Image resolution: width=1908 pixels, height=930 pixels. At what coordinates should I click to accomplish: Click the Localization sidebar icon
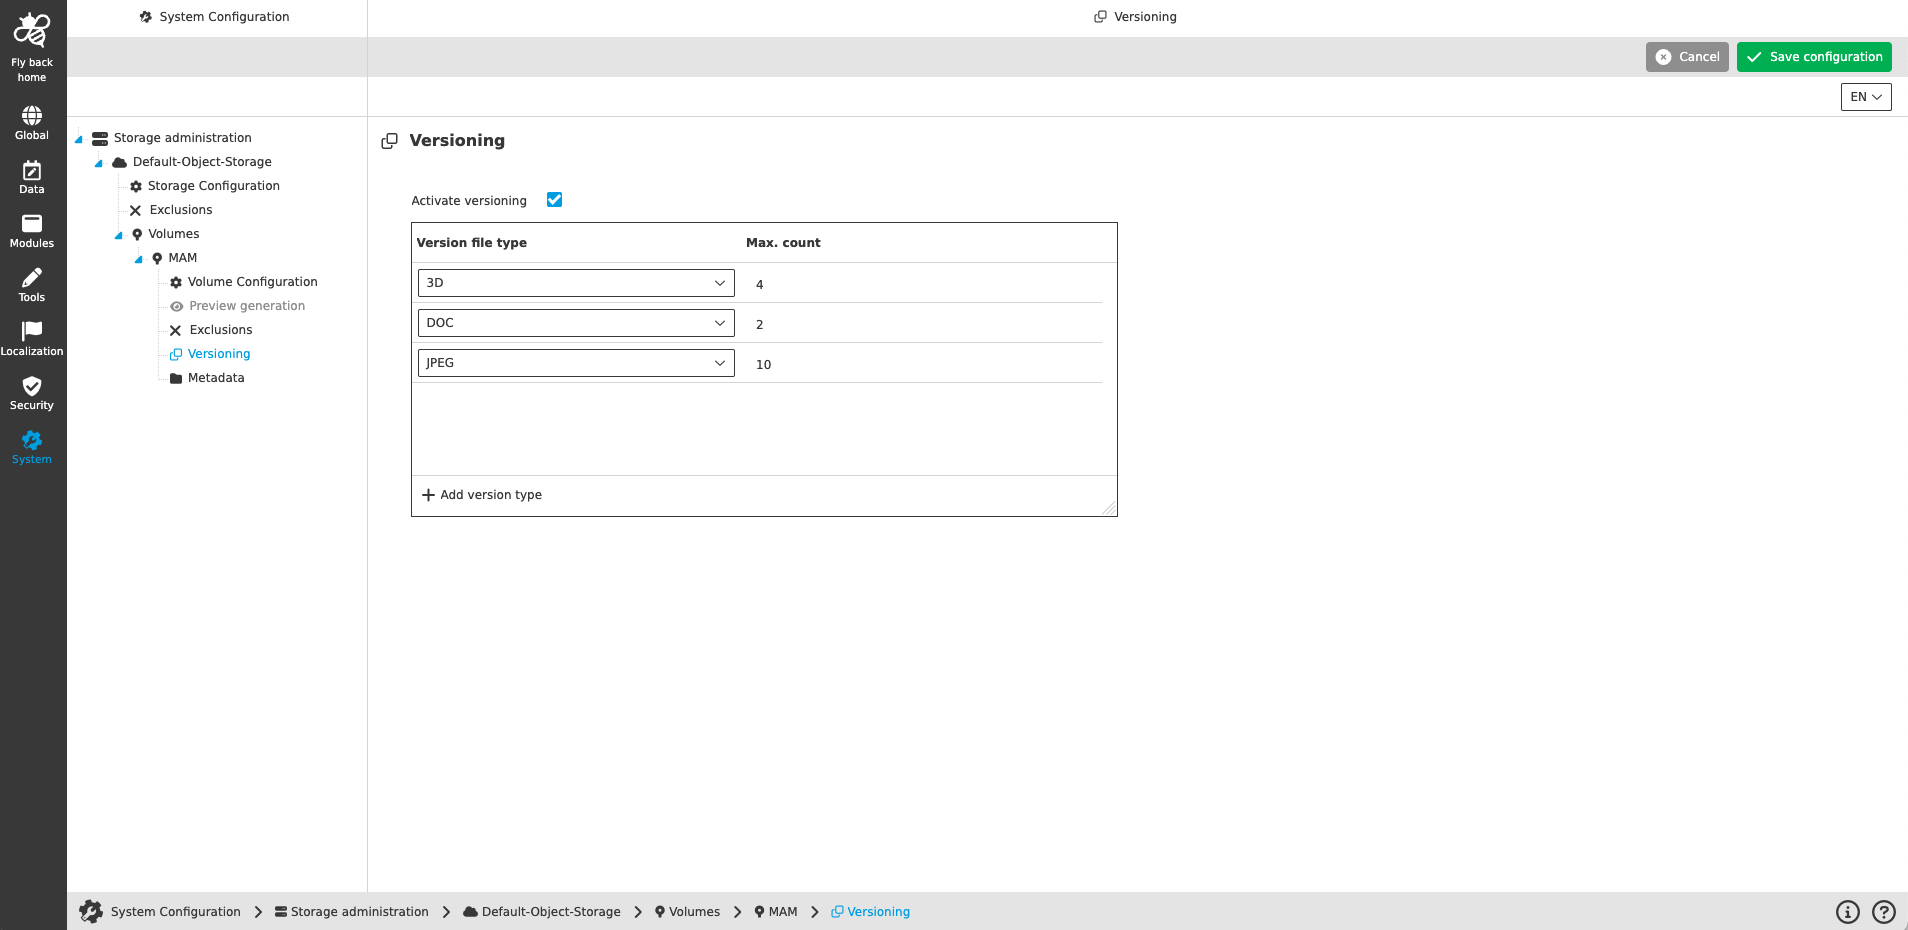pos(31,332)
